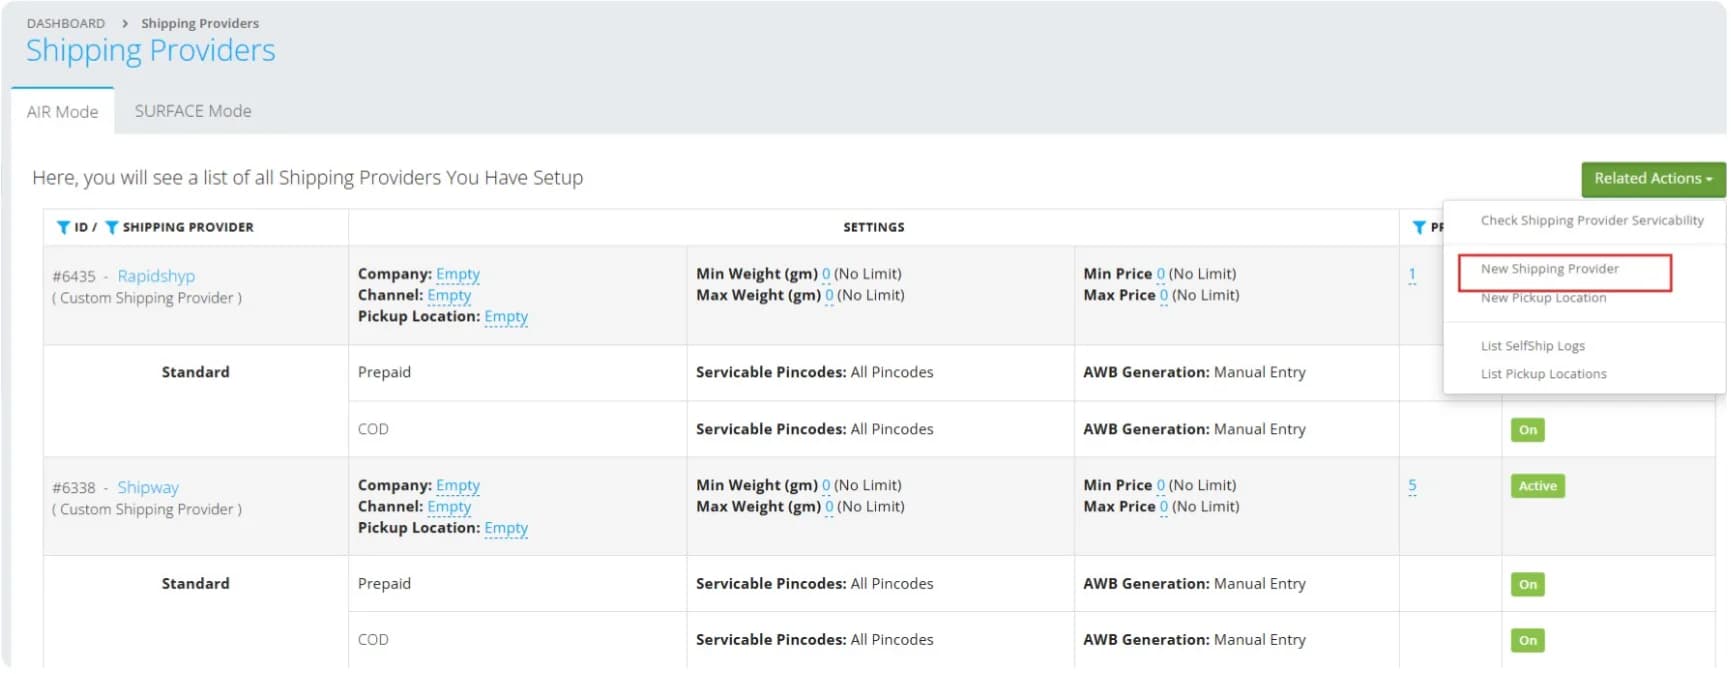Screen dimensions: 1731x674
Task: Open List Pickup Locations
Action: point(1543,374)
